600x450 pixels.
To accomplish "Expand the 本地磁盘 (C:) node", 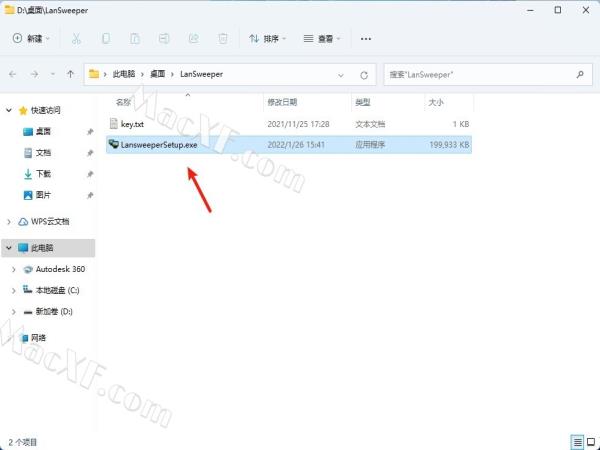I will (x=14, y=290).
